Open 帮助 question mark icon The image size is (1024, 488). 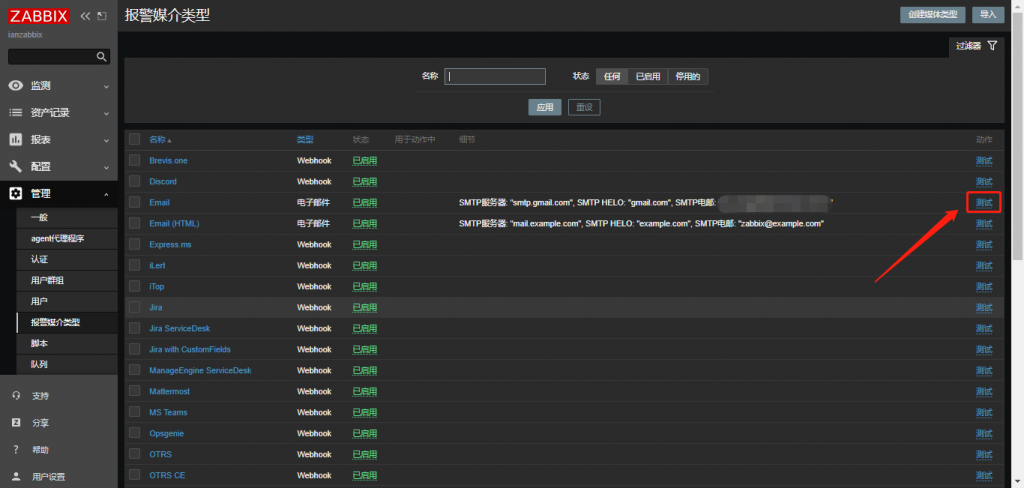click(16, 449)
